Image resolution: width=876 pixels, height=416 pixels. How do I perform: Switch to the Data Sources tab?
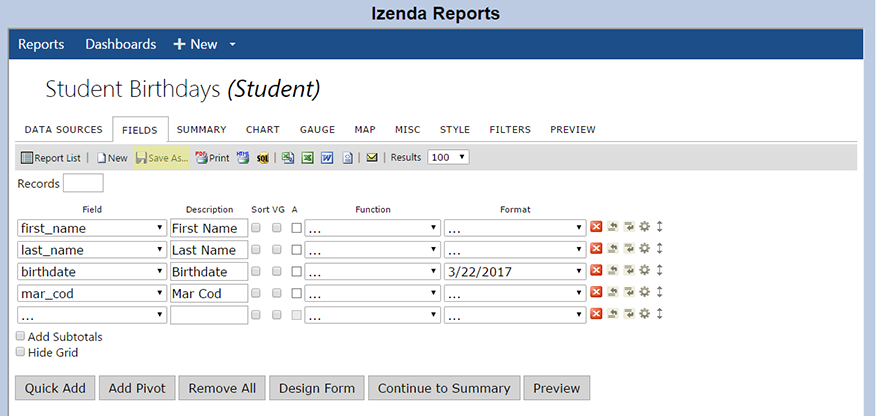(x=64, y=130)
